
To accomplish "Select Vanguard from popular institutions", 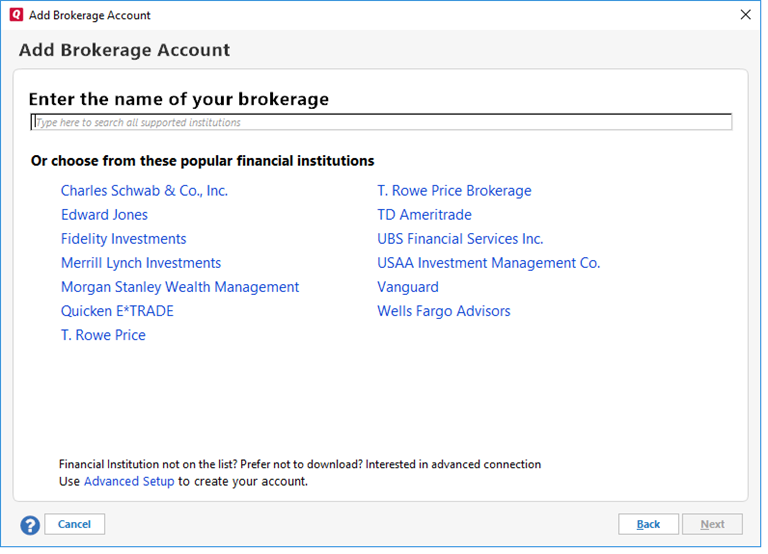I will coord(408,287).
